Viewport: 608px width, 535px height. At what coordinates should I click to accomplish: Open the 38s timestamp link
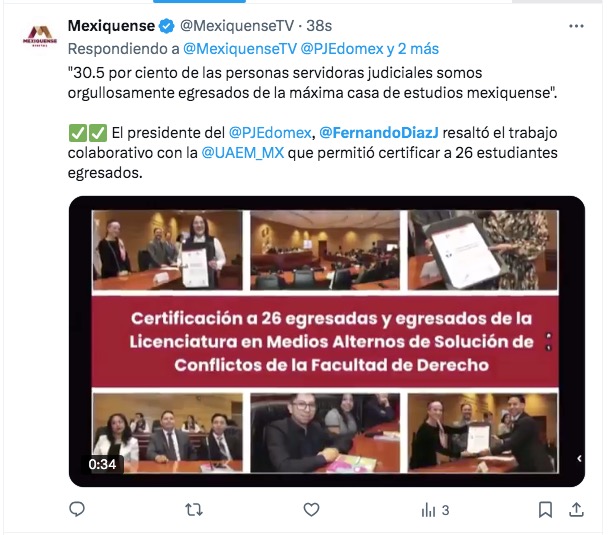[x=319, y=26]
